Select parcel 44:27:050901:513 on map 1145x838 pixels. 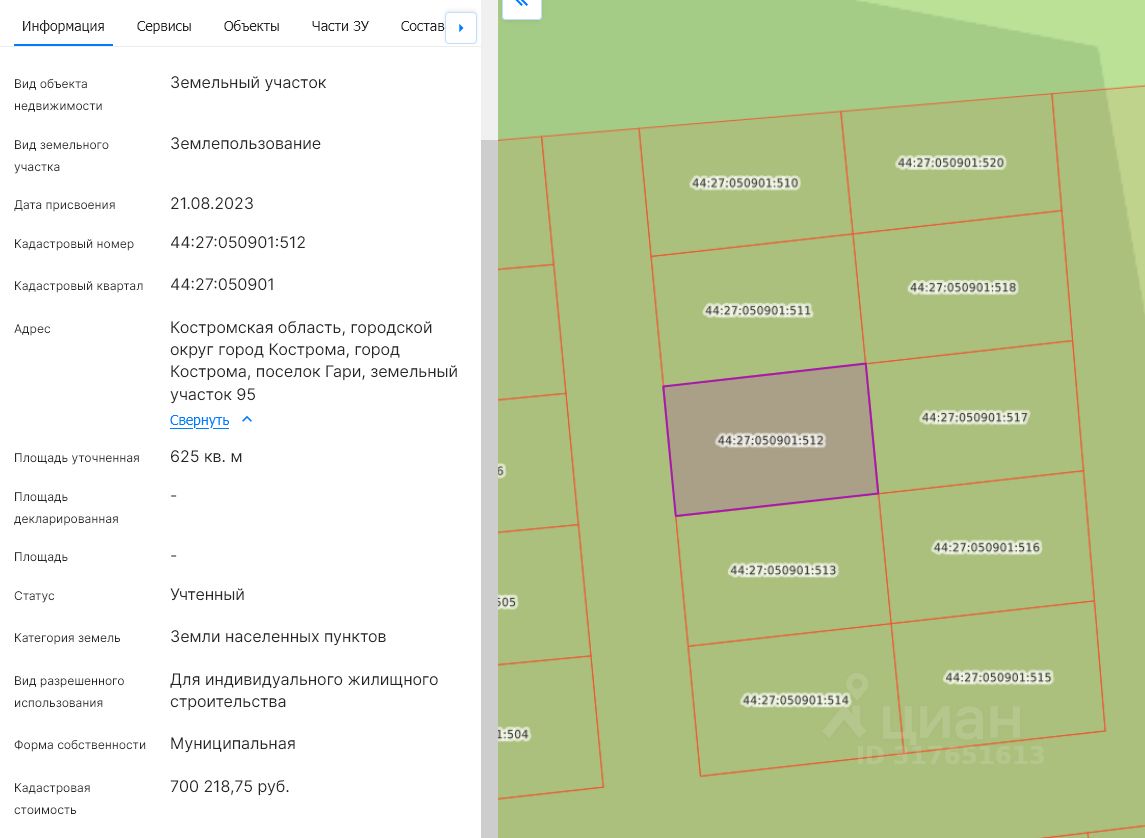pyautogui.click(x=783, y=570)
